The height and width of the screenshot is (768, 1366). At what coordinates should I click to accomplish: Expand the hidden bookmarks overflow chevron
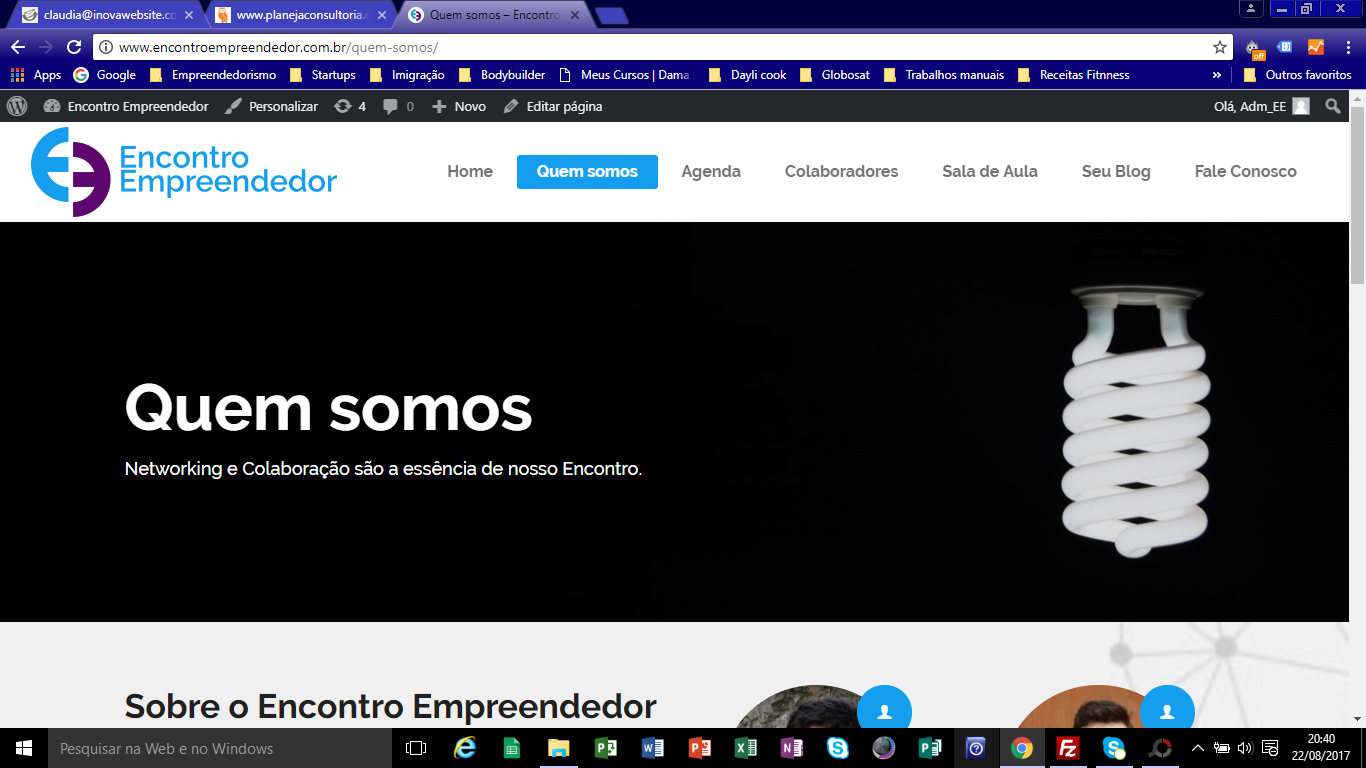1216,75
